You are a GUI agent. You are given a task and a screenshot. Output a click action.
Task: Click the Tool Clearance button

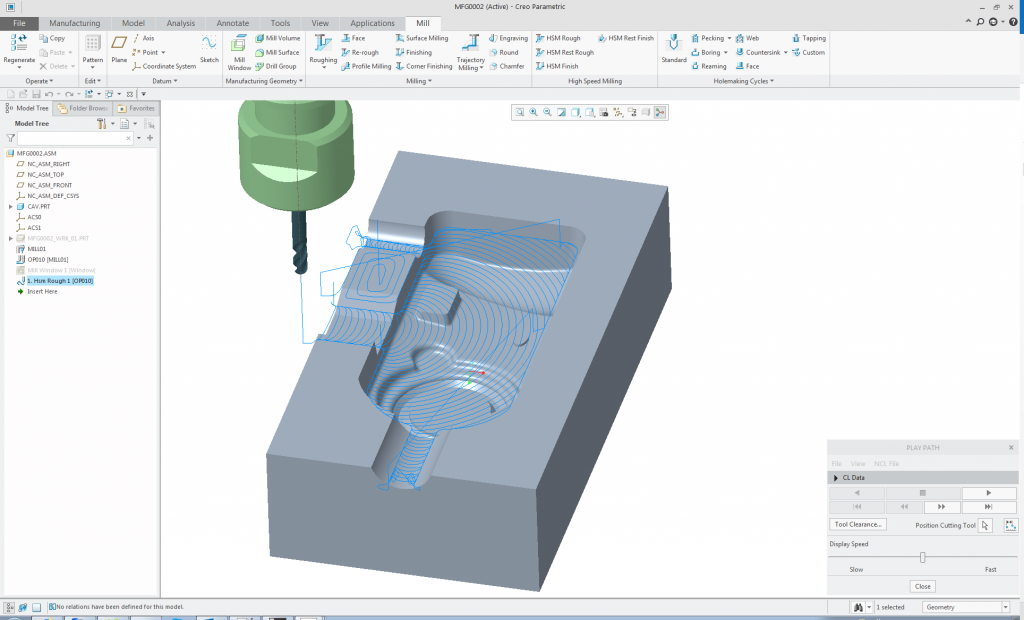click(x=857, y=523)
